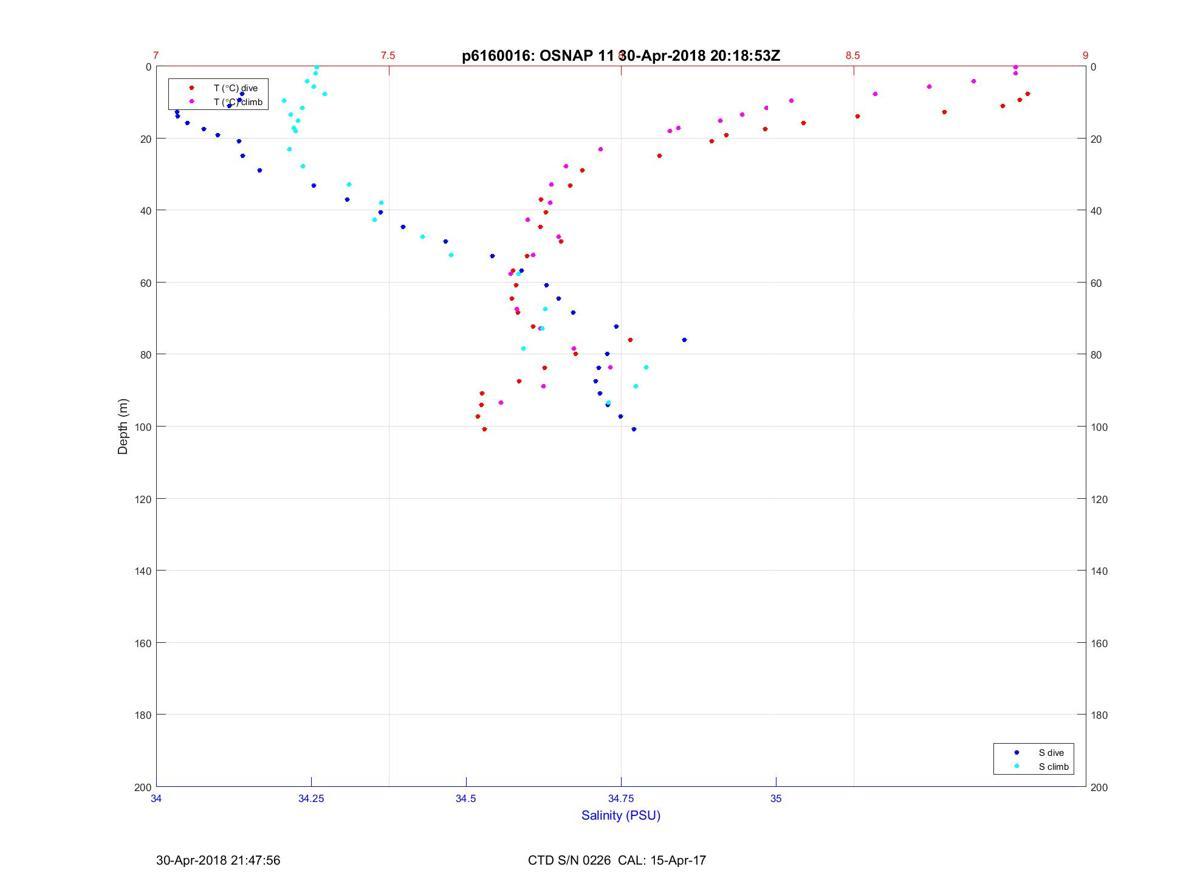The image size is (1200, 885).
Task: Click left depth axis tick 80
Action: click(145, 355)
